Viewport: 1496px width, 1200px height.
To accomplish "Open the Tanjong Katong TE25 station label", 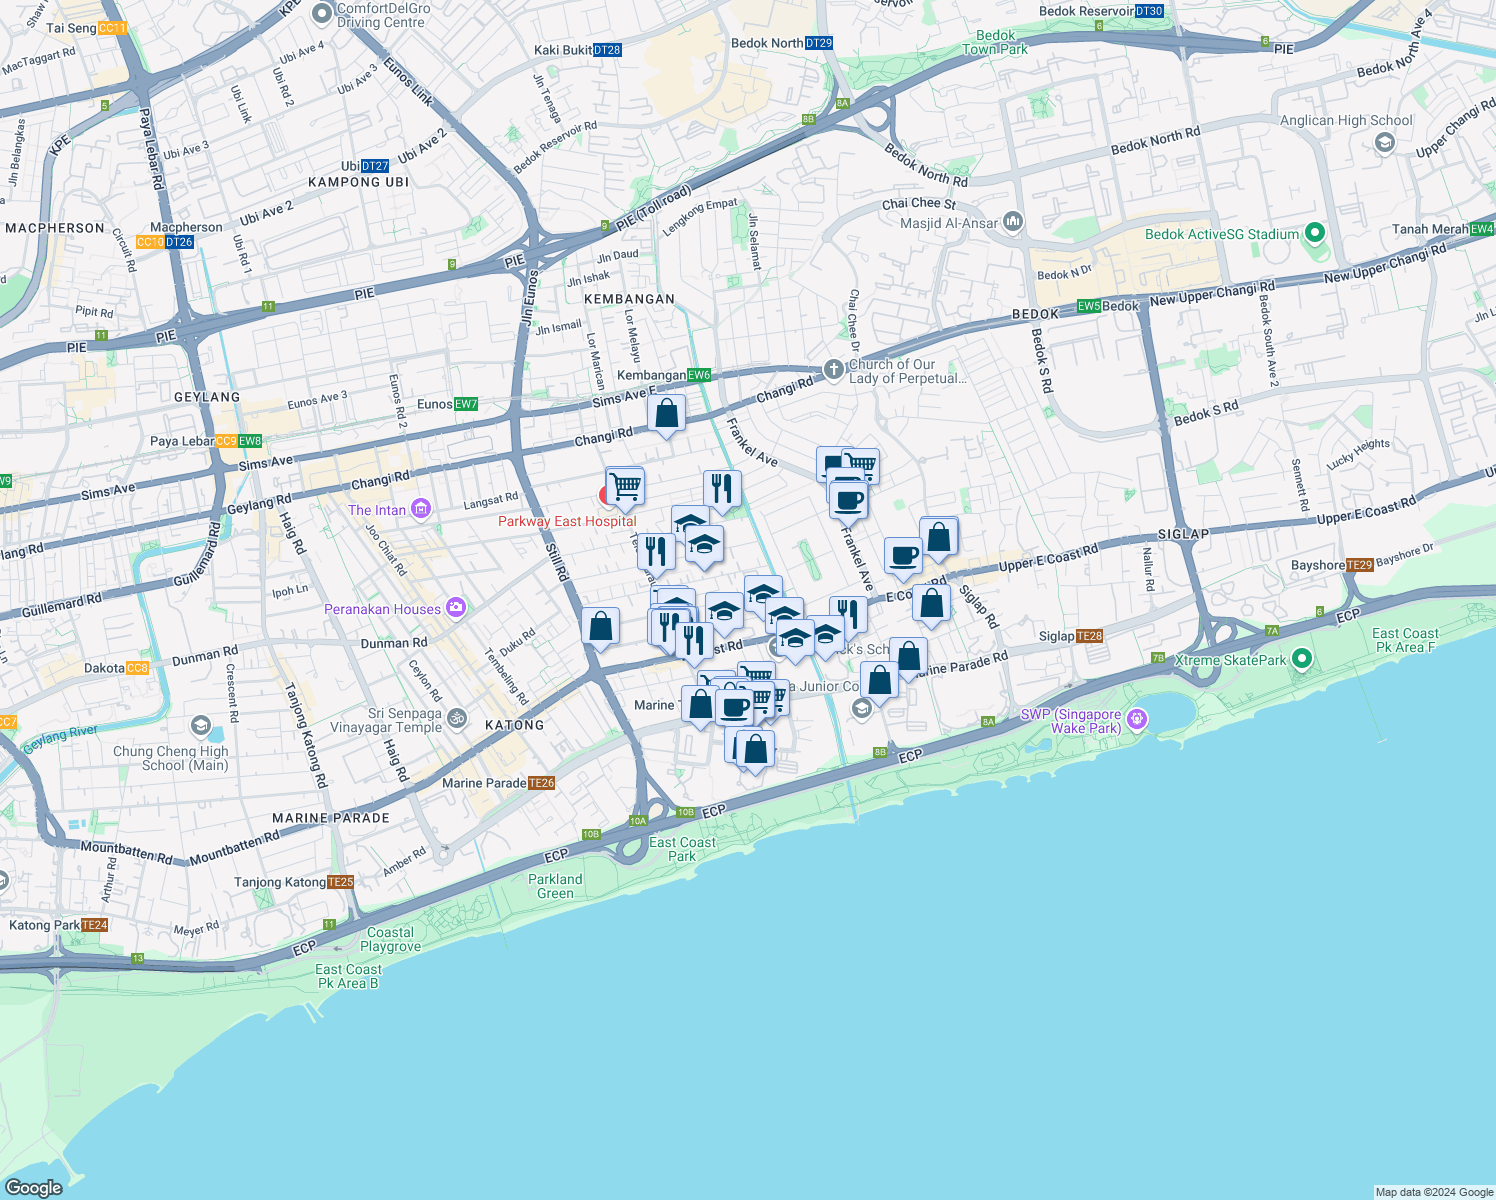I will click(x=294, y=882).
